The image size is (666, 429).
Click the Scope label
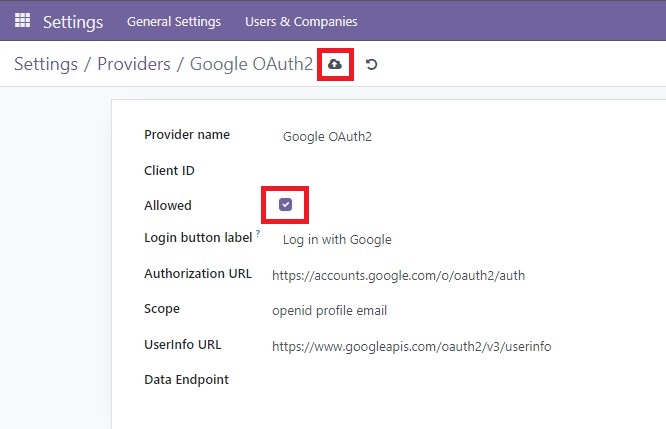click(162, 309)
